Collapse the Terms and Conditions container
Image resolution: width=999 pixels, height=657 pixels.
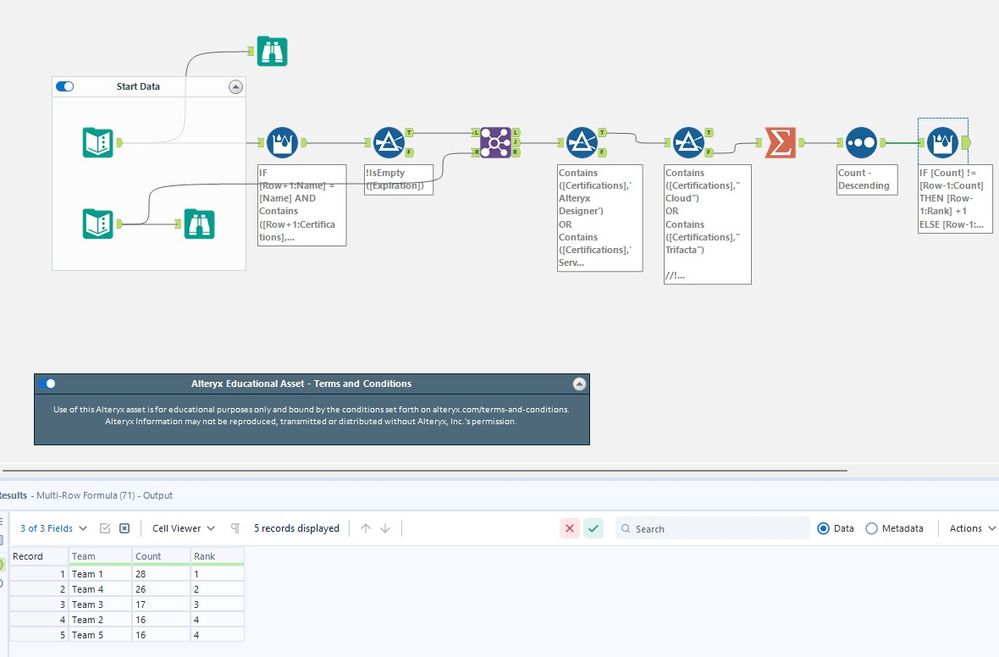click(579, 384)
